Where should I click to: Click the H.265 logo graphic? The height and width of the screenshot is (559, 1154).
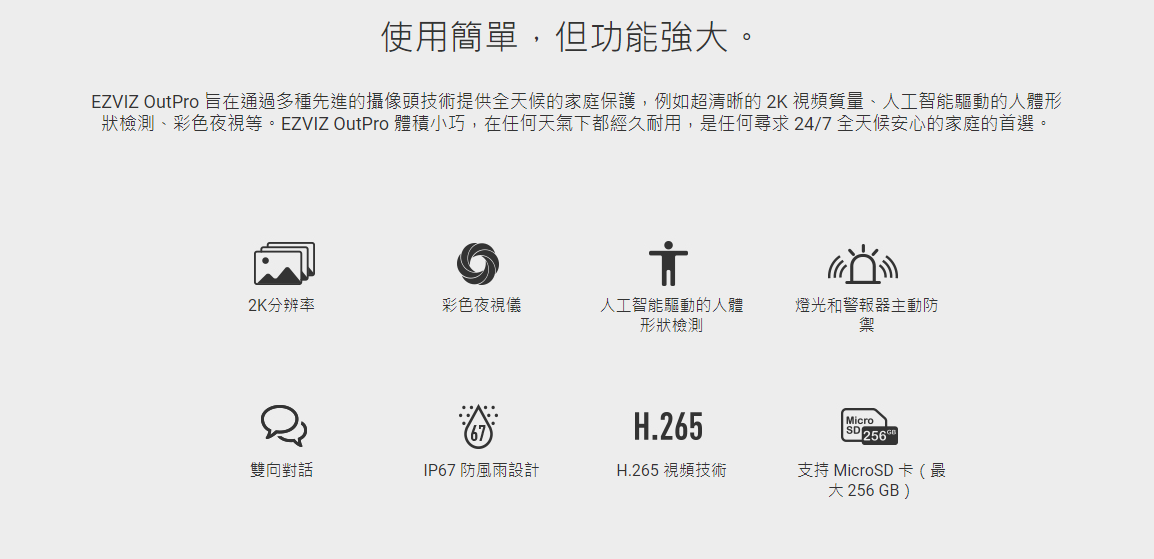668,427
